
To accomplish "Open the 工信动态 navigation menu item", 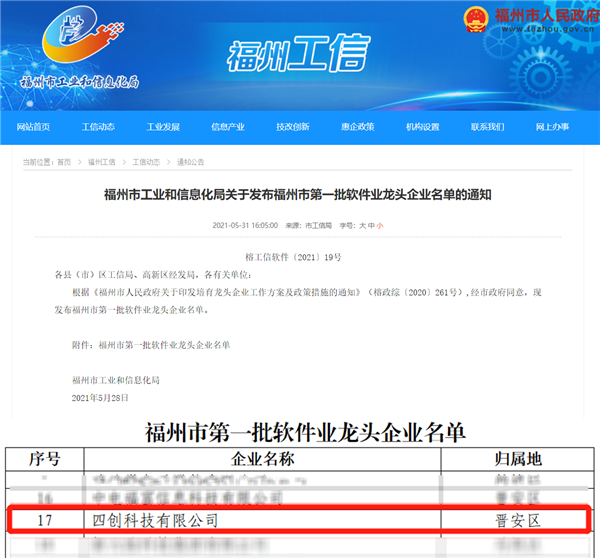I will (98, 127).
